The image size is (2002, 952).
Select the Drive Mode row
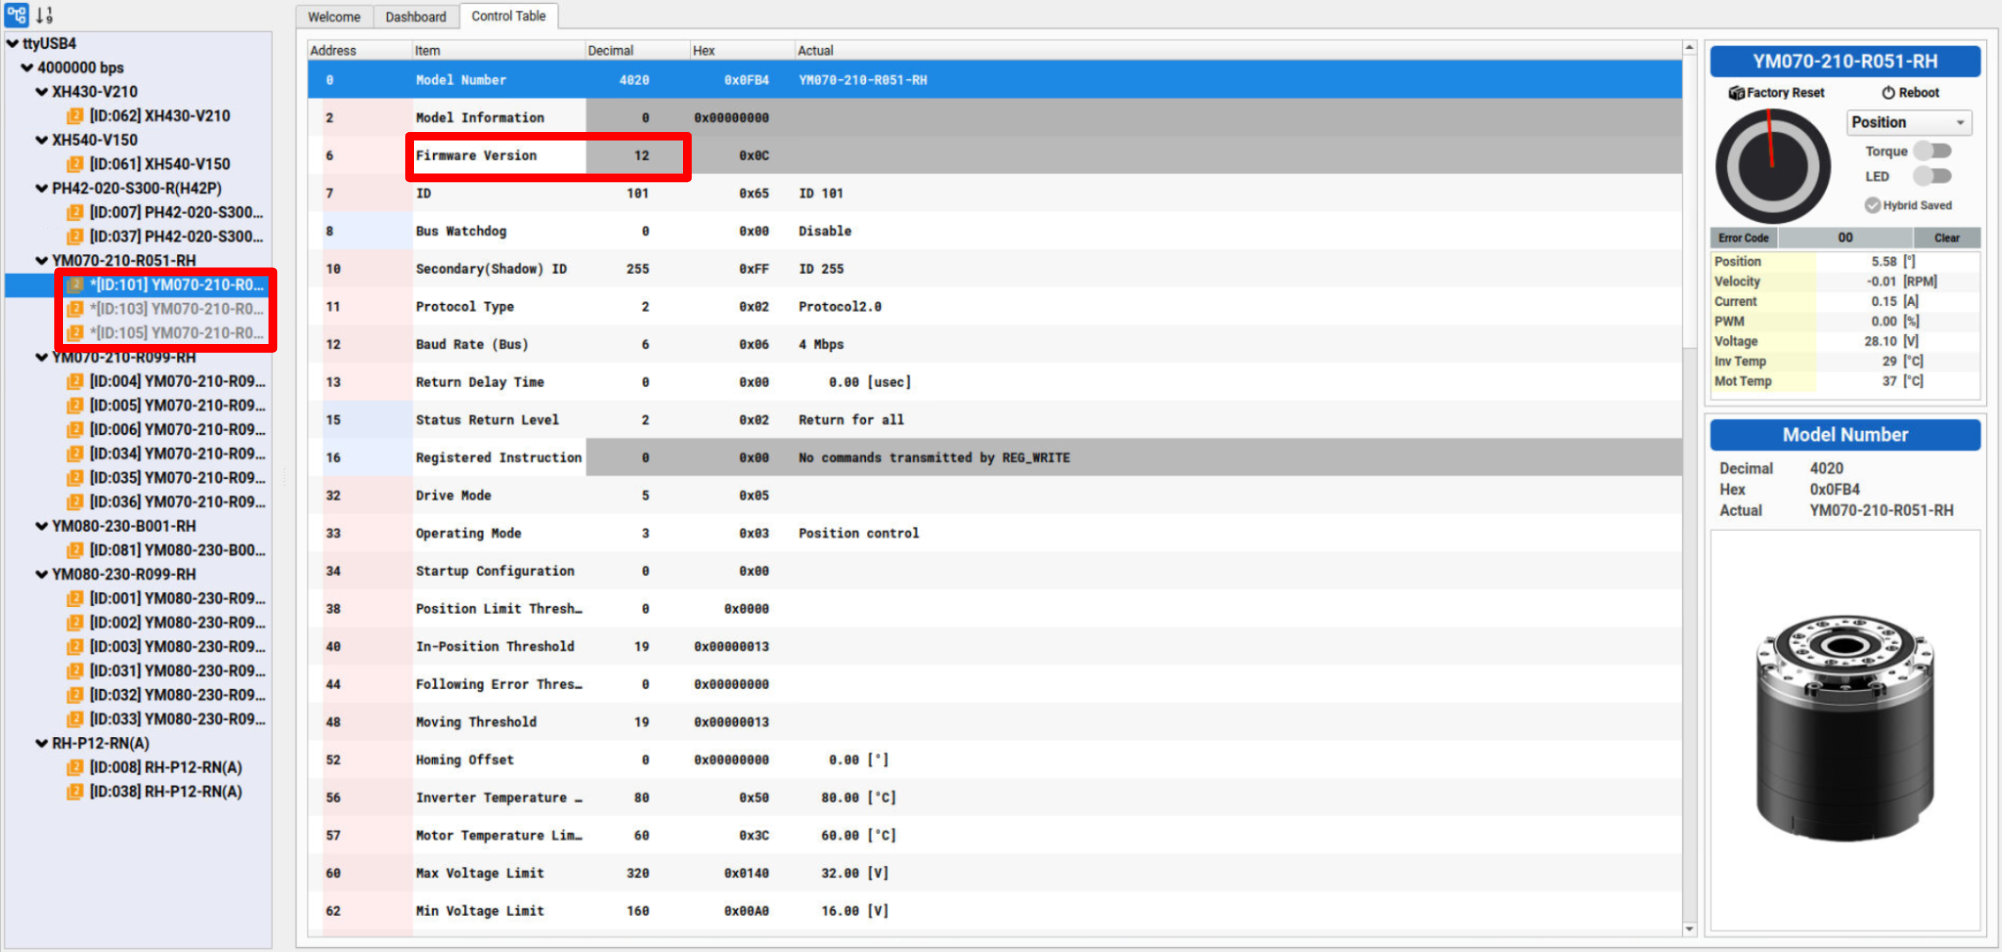[995, 495]
